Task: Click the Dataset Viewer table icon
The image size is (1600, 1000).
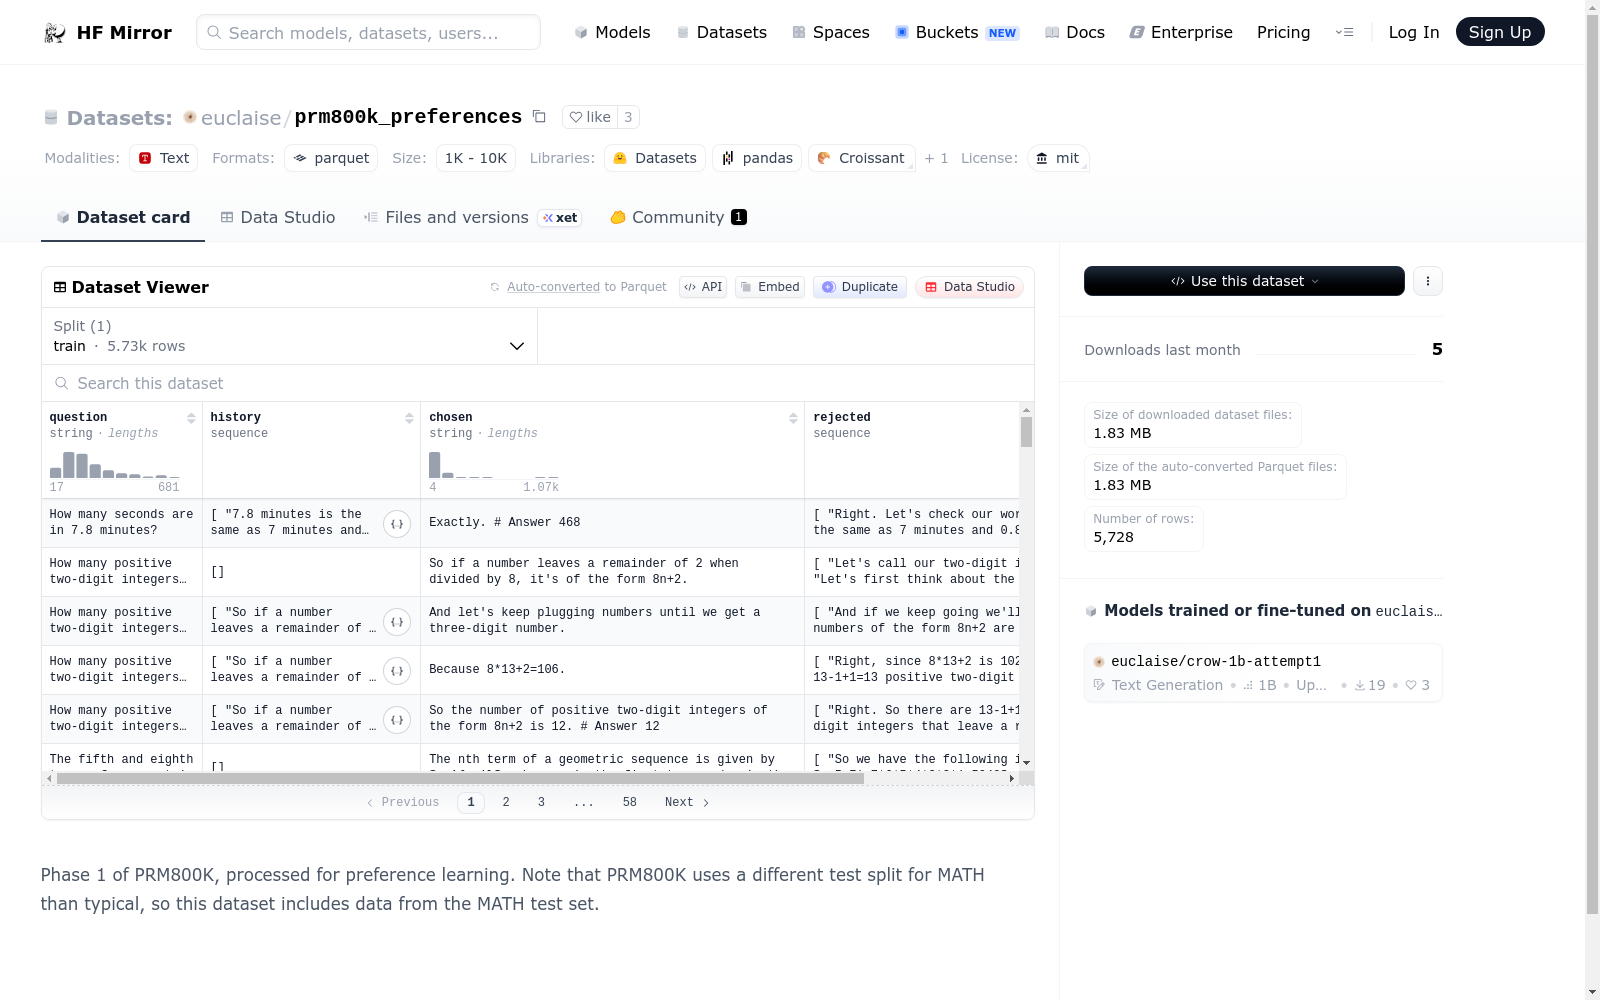Action: click(x=60, y=287)
